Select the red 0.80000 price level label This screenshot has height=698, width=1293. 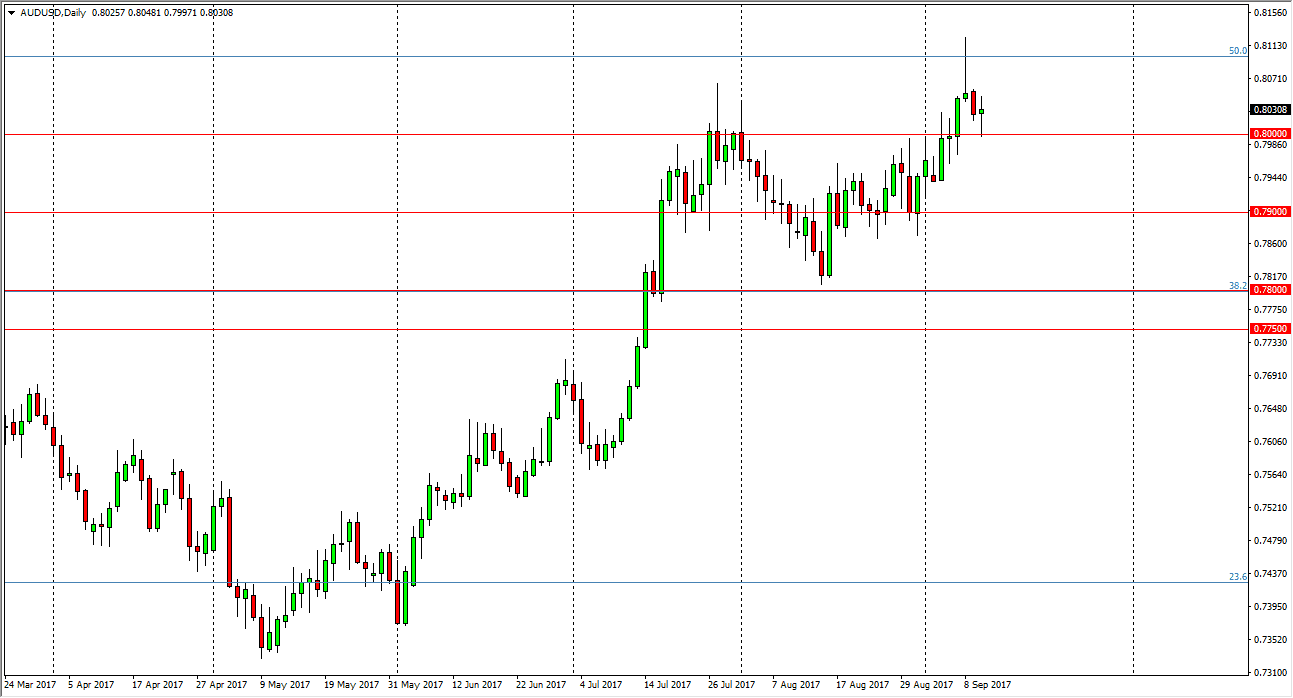1270,133
